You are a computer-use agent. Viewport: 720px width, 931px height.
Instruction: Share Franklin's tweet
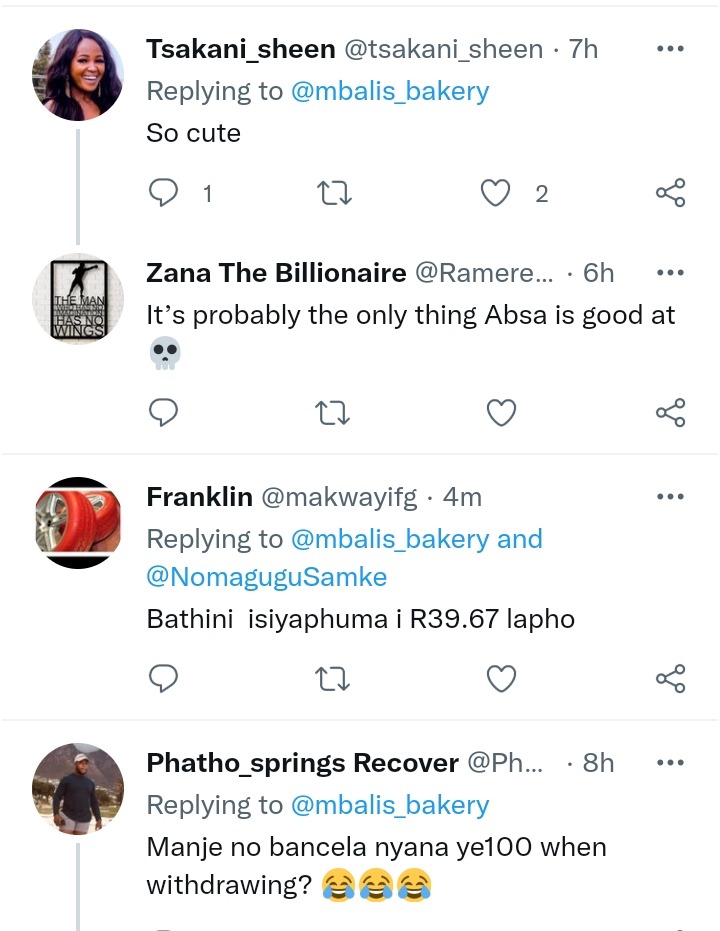[x=670, y=680]
